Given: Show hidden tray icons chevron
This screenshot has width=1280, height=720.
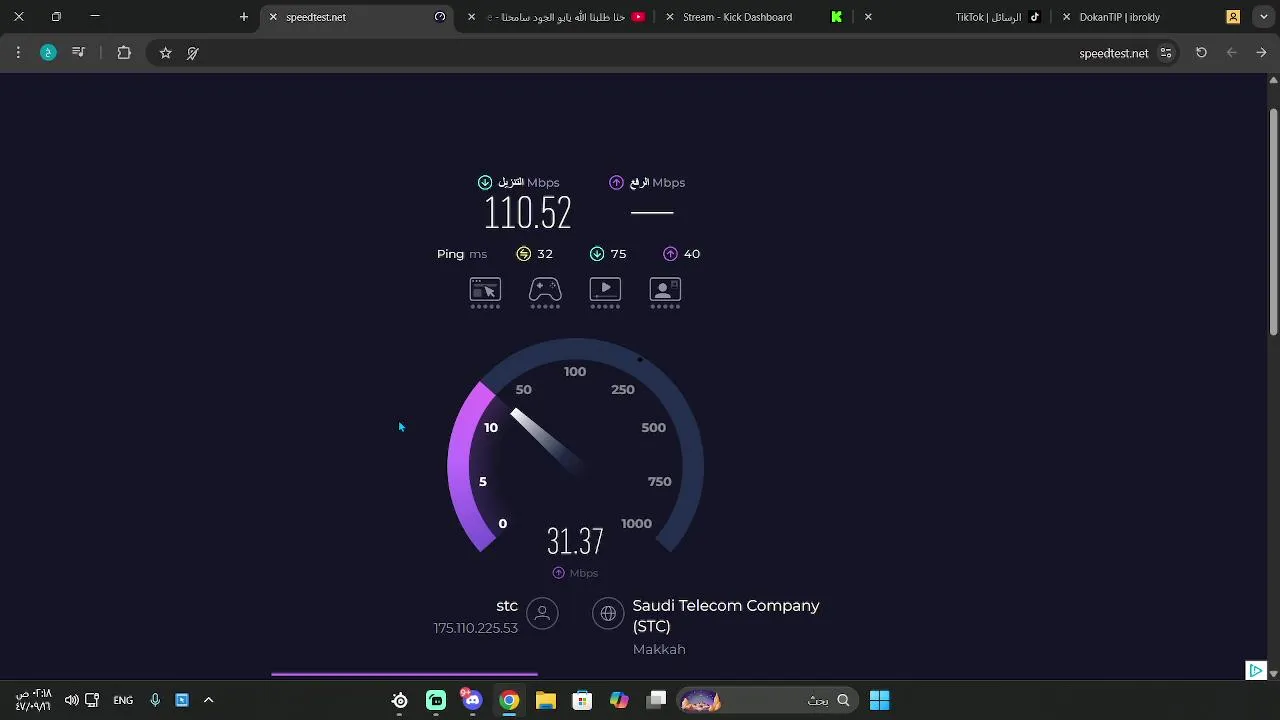Looking at the screenshot, I should [208, 700].
